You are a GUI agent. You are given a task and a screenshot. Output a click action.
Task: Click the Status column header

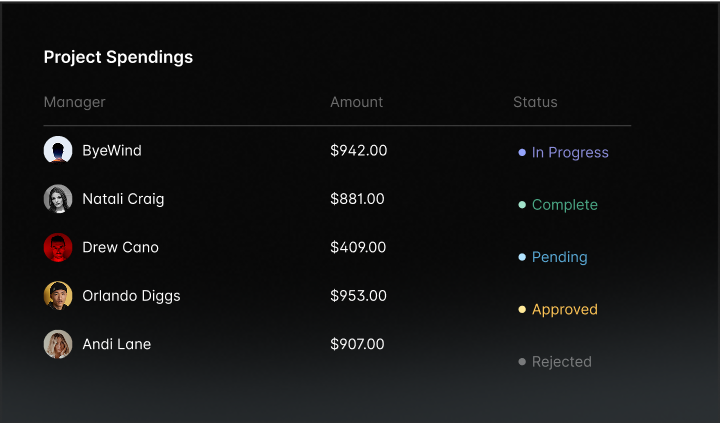pyautogui.click(x=535, y=102)
